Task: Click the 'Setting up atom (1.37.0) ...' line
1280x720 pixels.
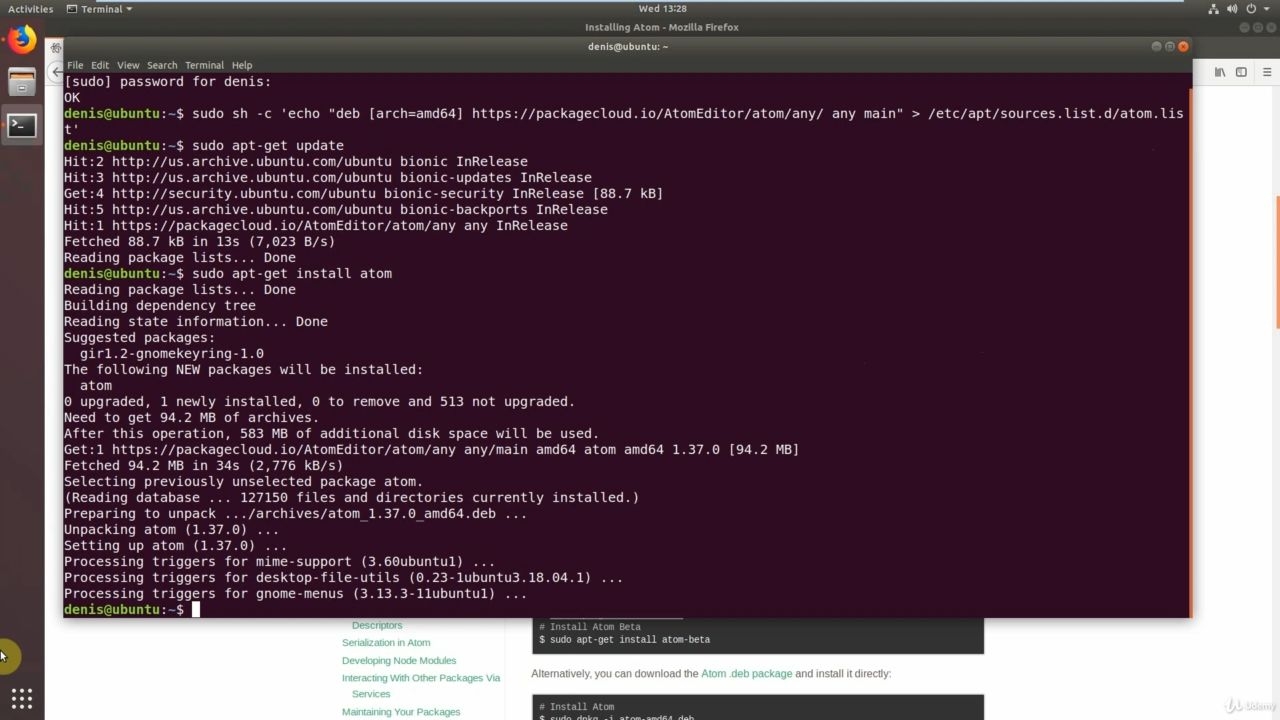Action: (176, 546)
